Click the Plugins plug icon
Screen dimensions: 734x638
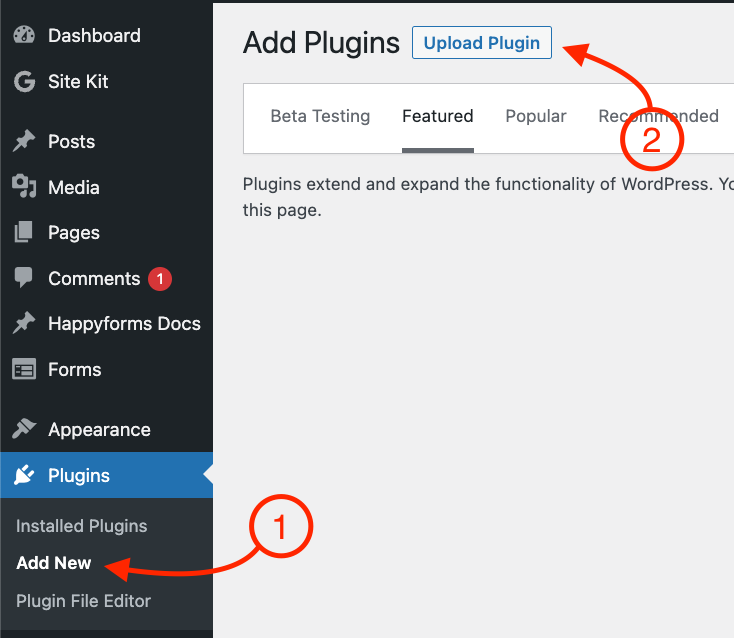pyautogui.click(x=24, y=475)
